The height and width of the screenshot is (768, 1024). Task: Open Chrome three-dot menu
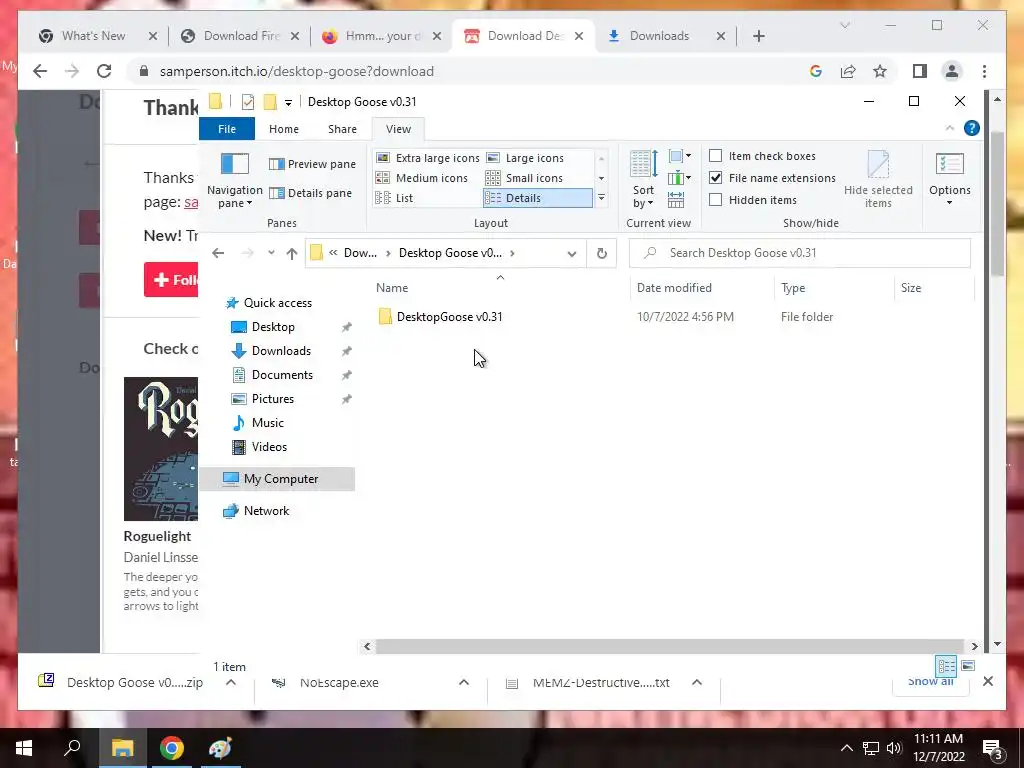pos(984,71)
